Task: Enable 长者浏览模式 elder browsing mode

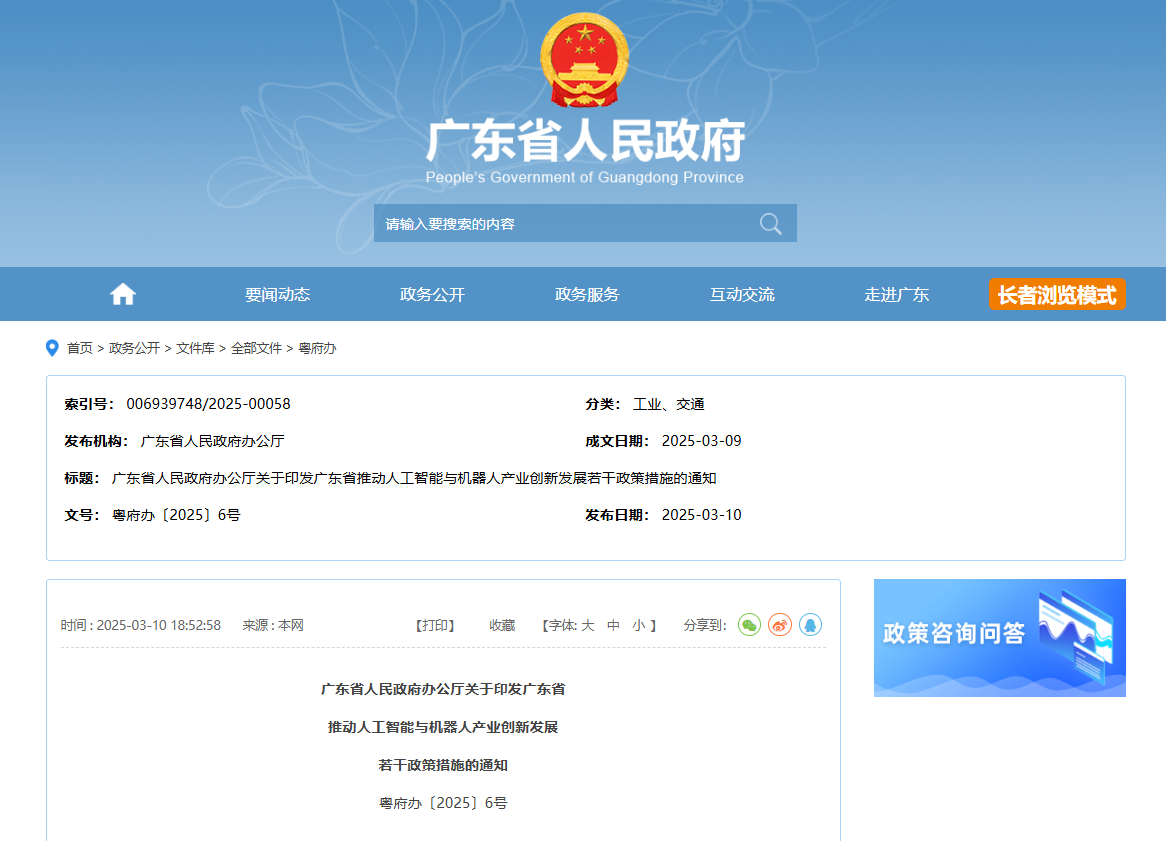Action: pos(1057,294)
